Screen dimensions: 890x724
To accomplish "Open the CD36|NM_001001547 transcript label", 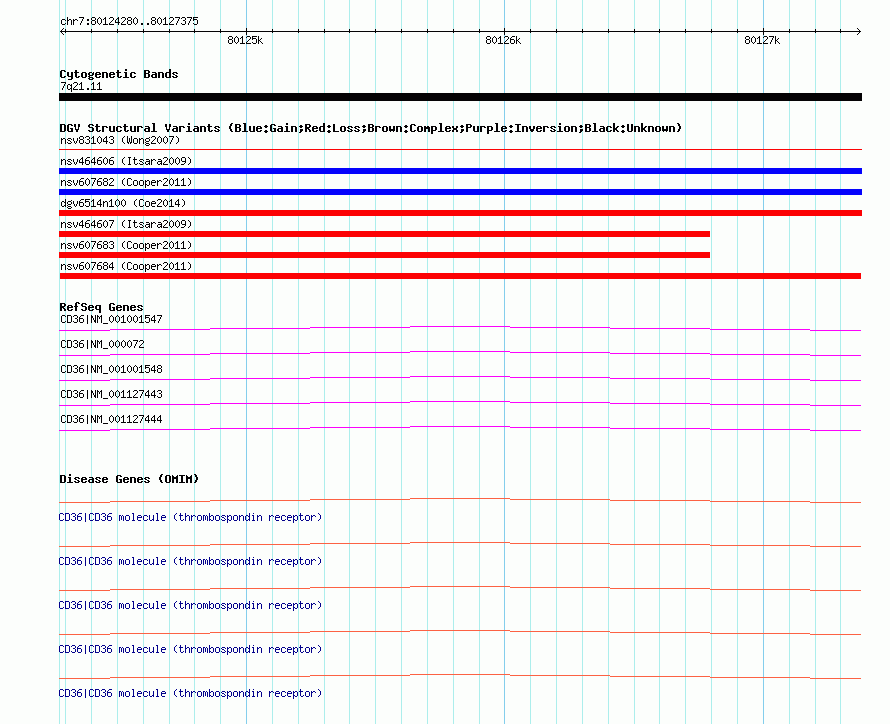I will click(111, 319).
